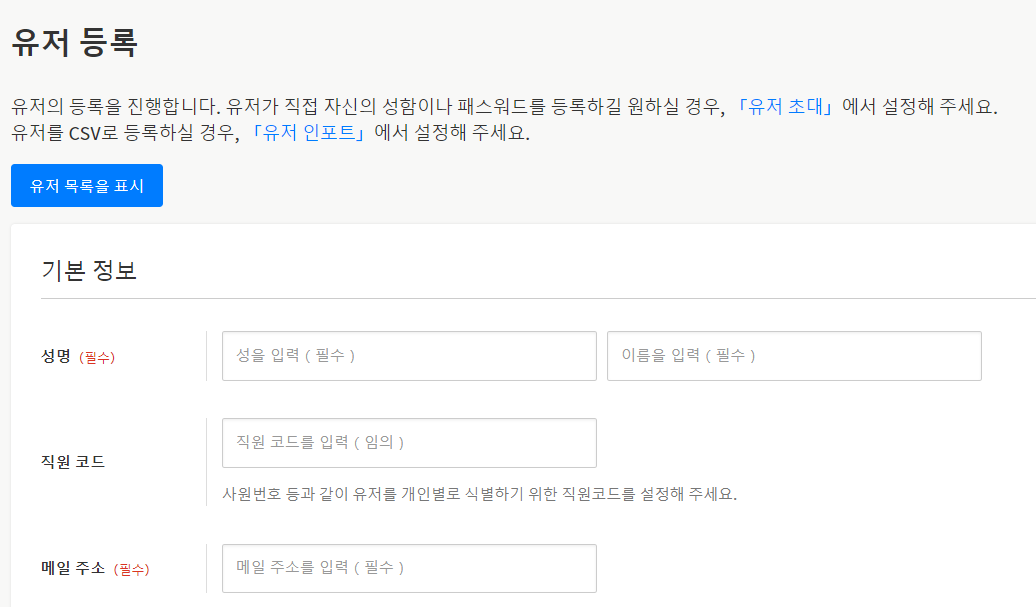
Task: Click the 유저 등록 page heading
Action: (74, 43)
